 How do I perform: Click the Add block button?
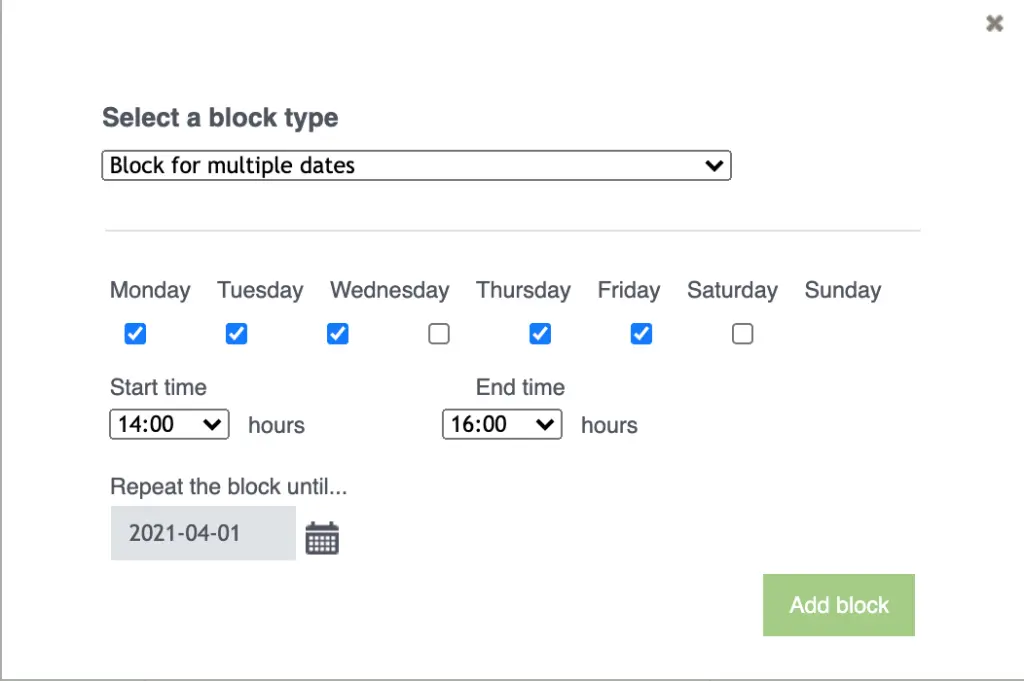pyautogui.click(x=839, y=605)
